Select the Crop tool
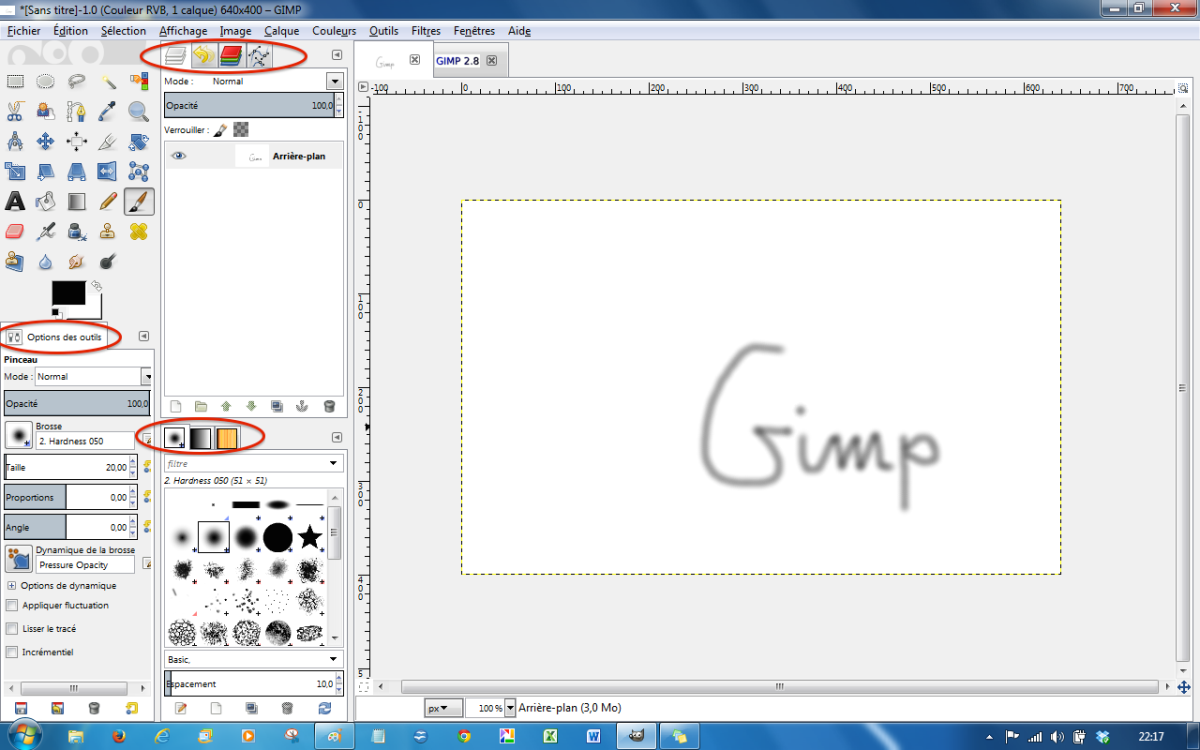This screenshot has height=750, width=1200. click(108, 141)
